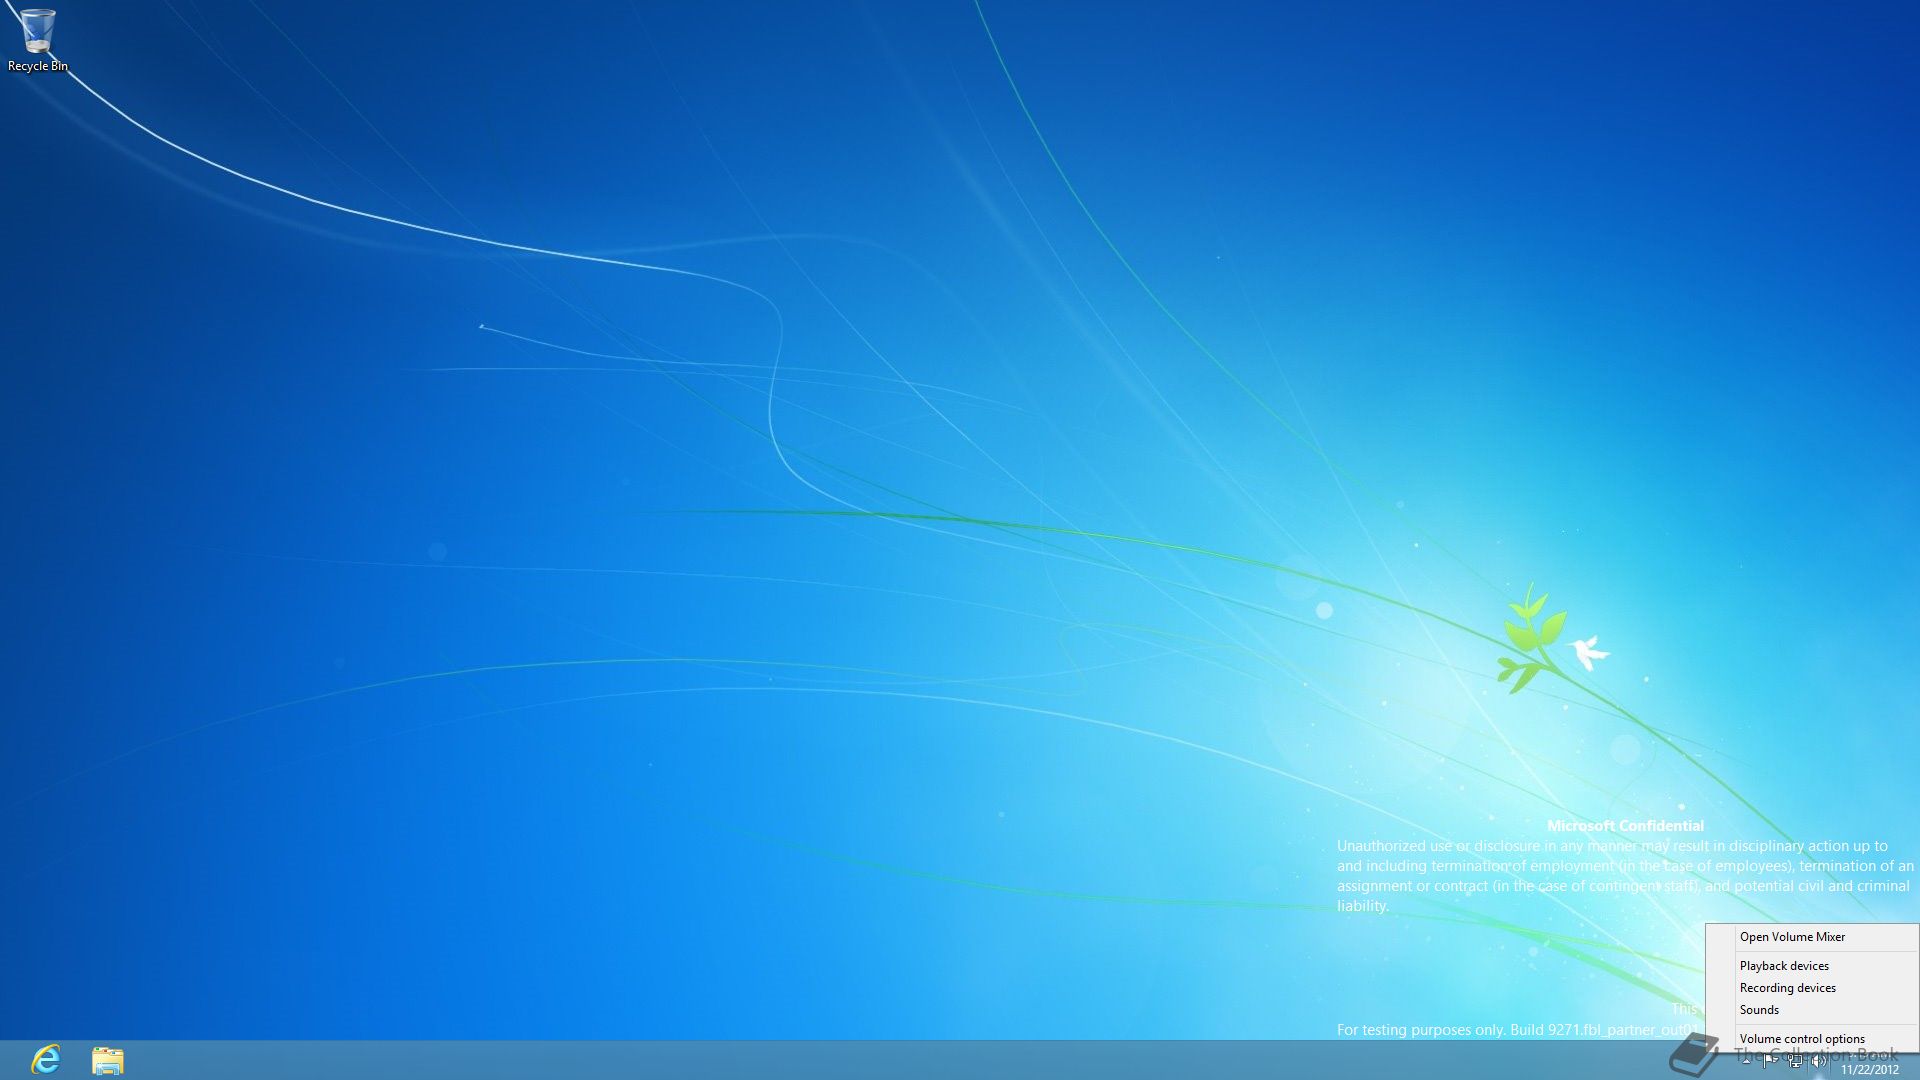Click the 11/22/2012 date in taskbar
The image size is (1920, 1080).
tap(1870, 1070)
